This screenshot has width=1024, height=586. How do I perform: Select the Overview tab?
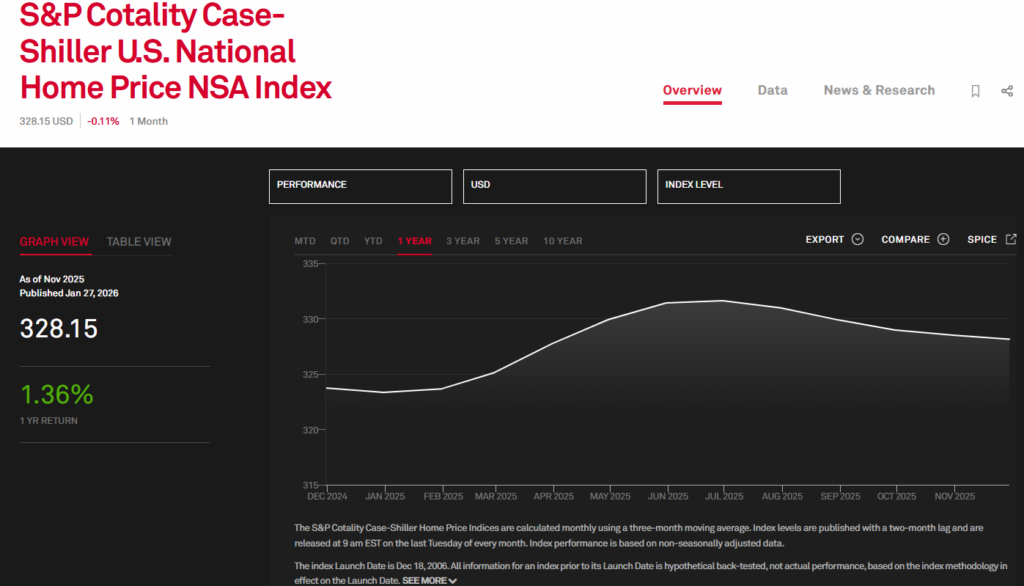pos(692,90)
